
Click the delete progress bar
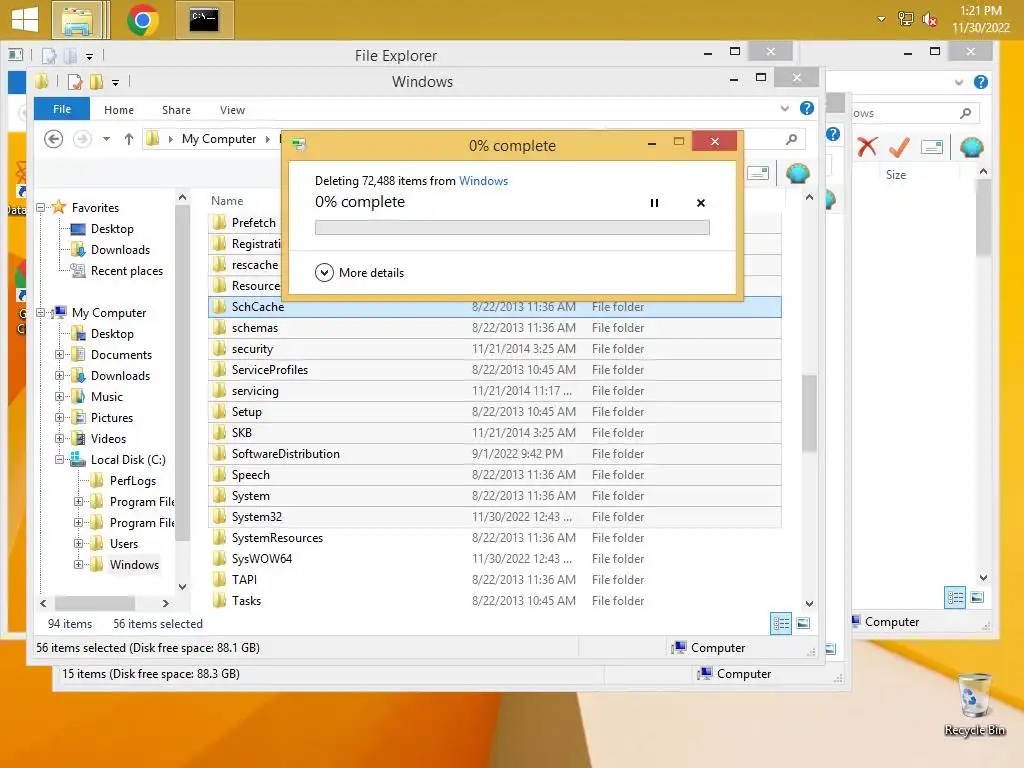(512, 227)
